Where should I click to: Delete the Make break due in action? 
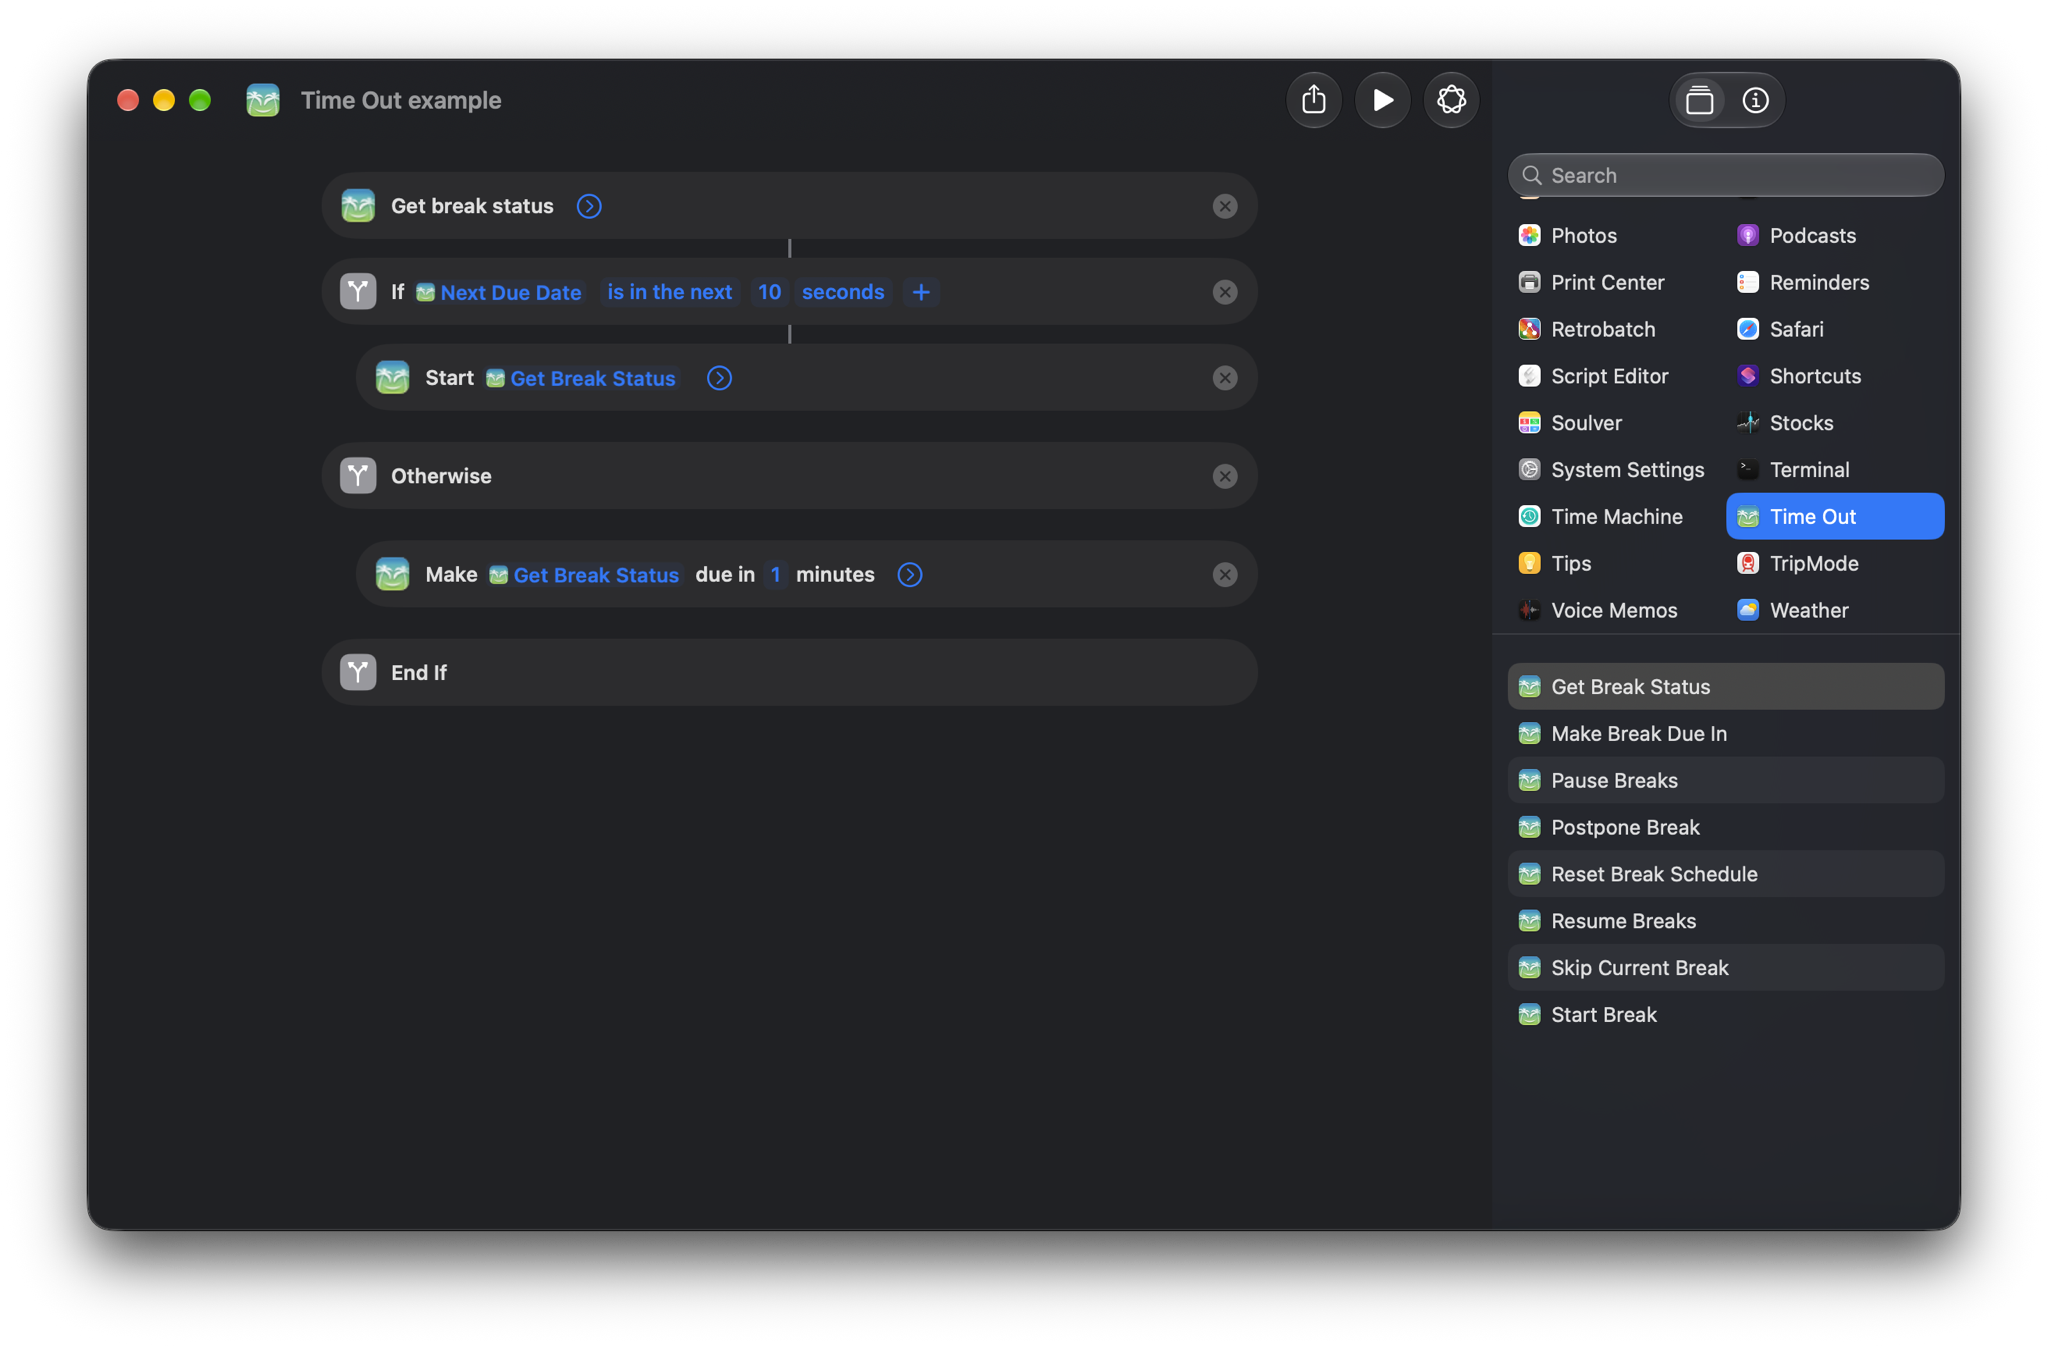(1224, 575)
